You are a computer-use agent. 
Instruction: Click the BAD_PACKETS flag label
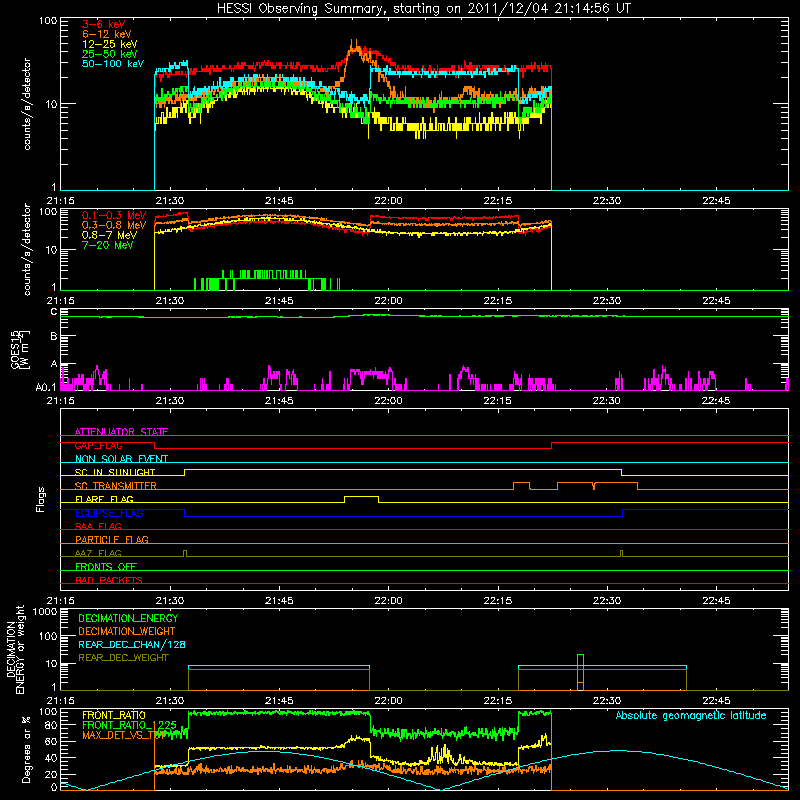pyautogui.click(x=109, y=580)
